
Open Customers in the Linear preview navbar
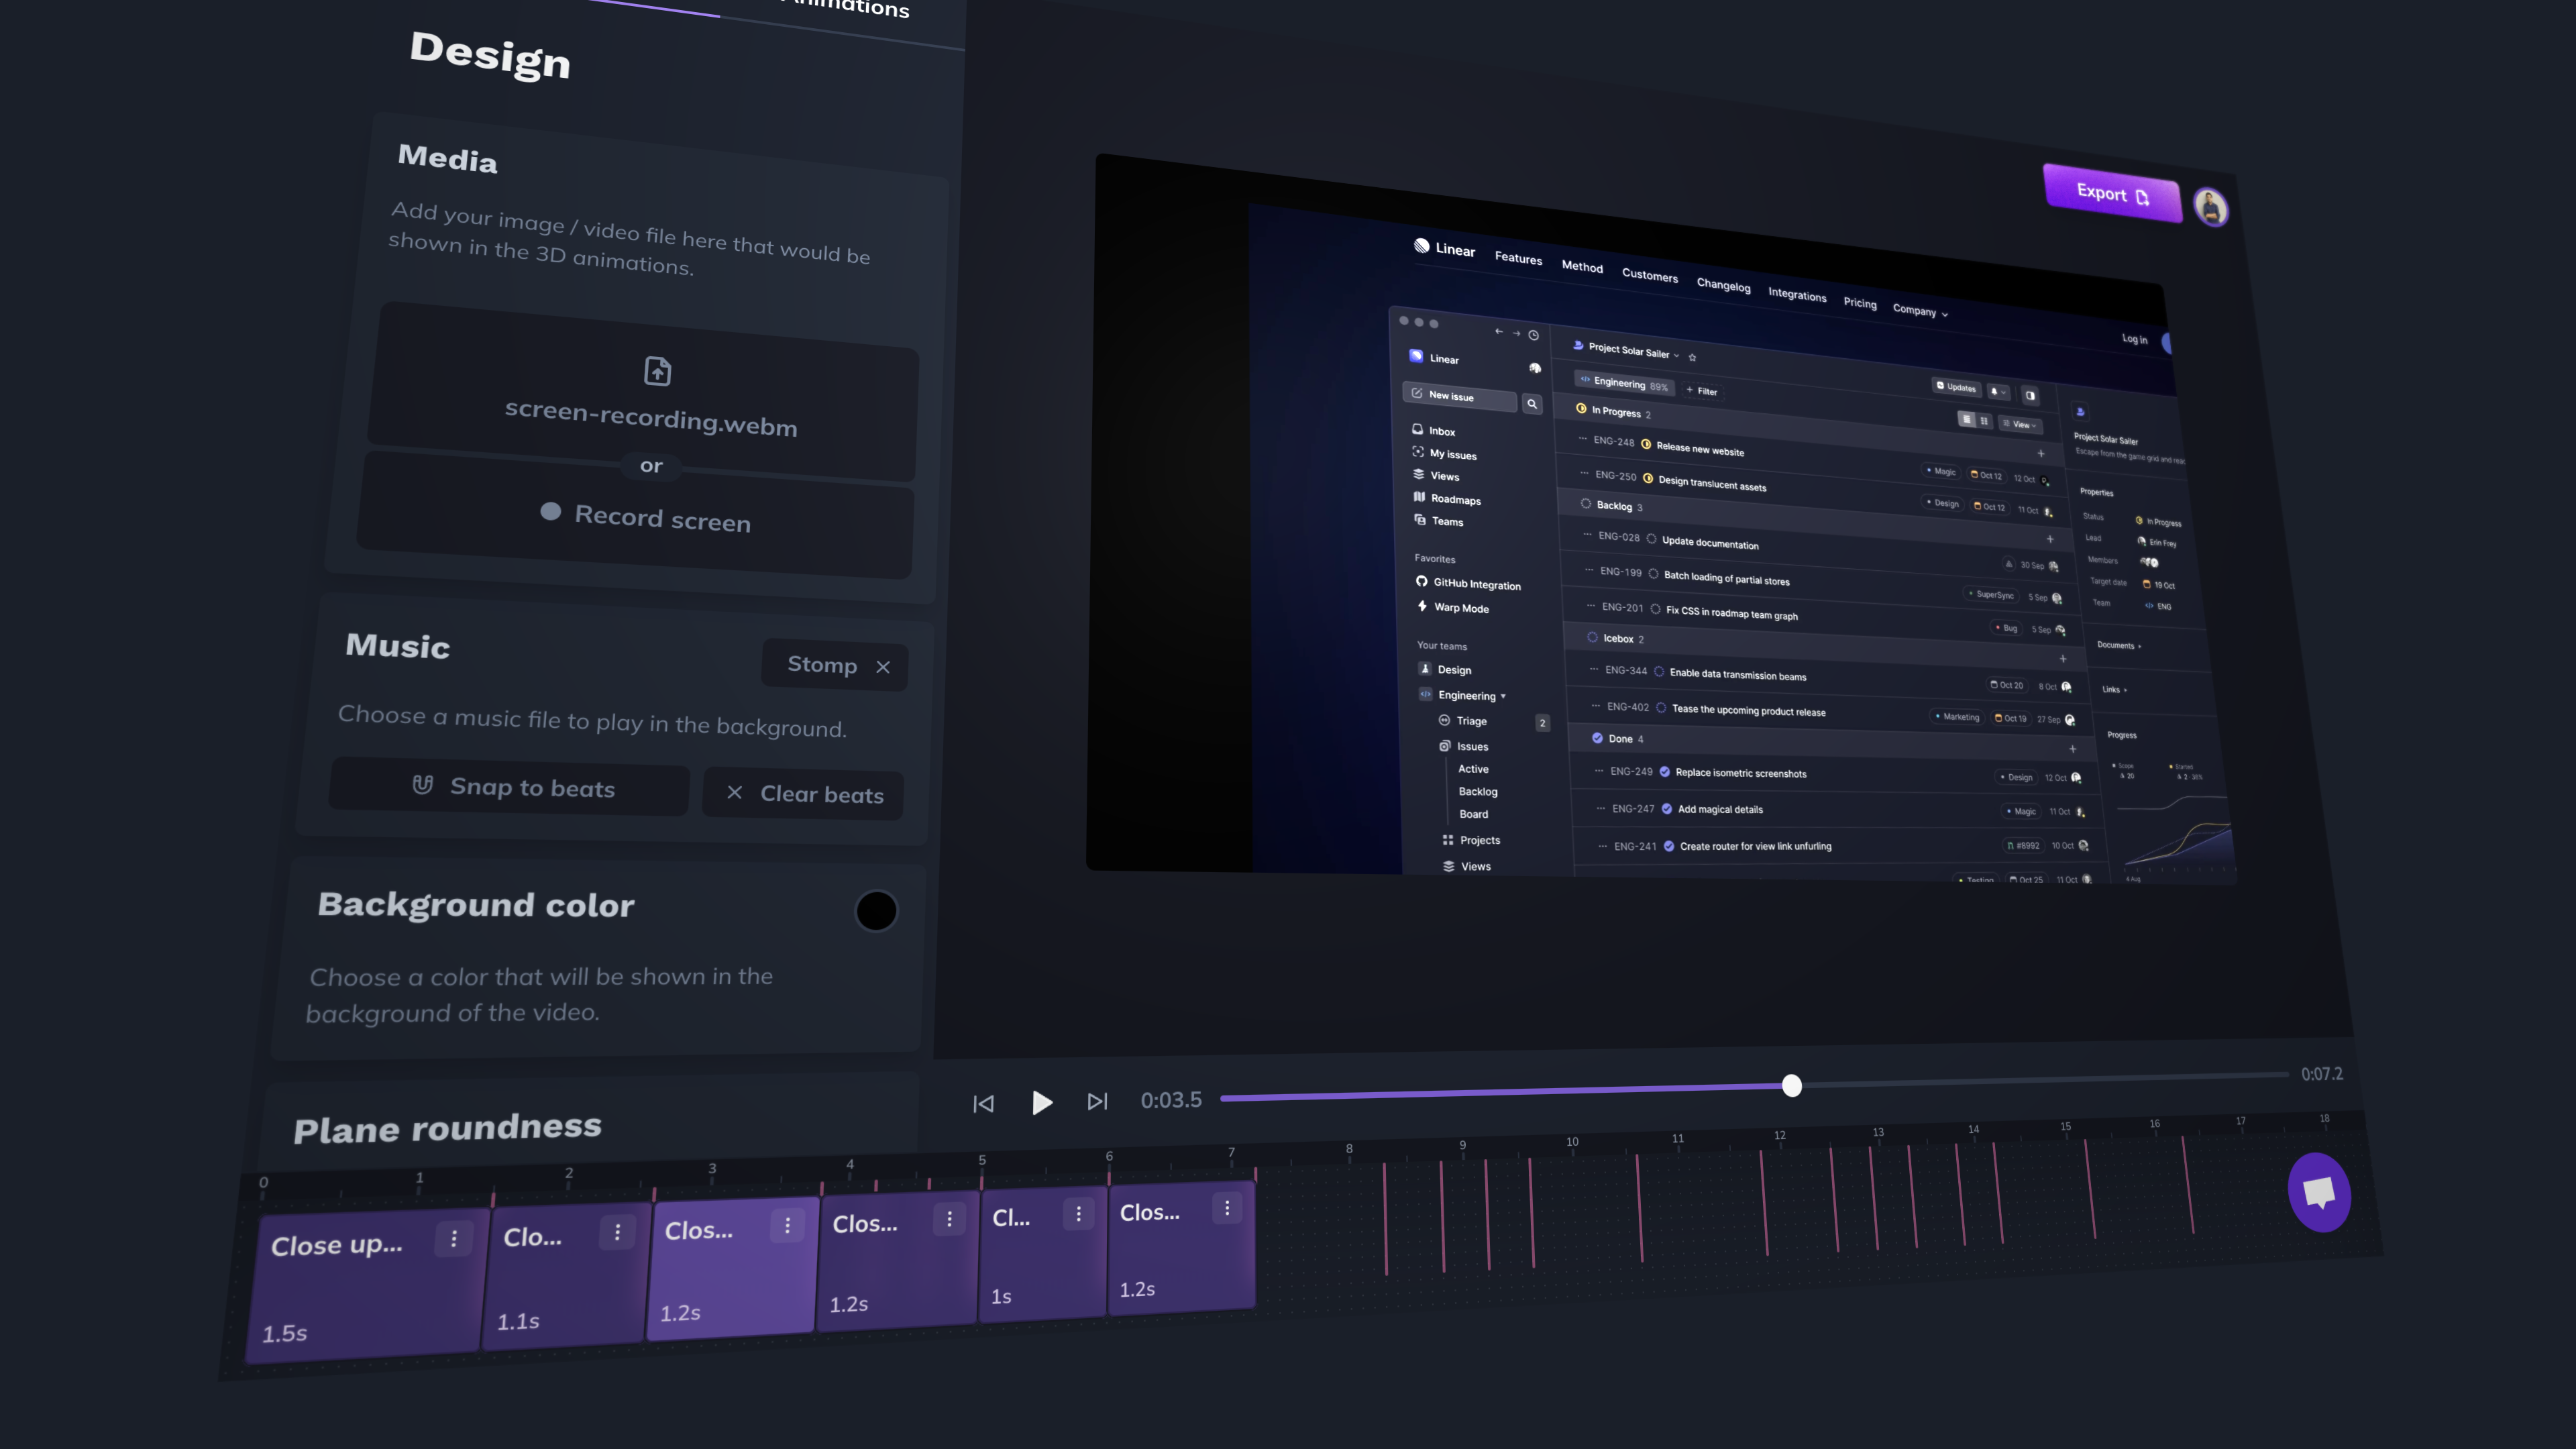[1650, 276]
